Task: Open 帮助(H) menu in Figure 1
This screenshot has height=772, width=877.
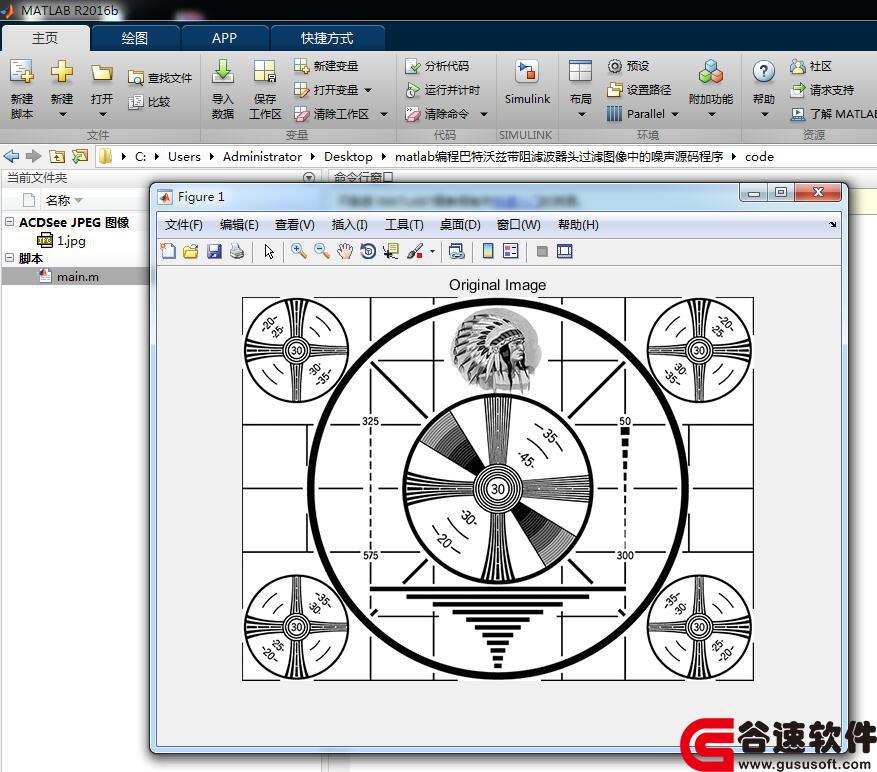Action: tap(578, 224)
